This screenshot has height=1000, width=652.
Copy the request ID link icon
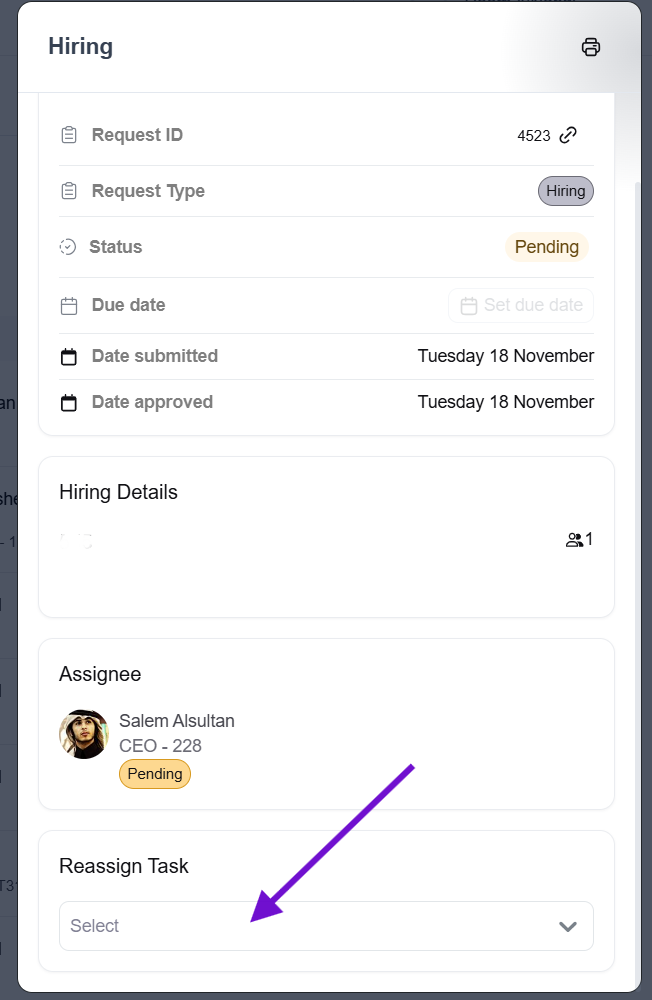tap(568, 135)
